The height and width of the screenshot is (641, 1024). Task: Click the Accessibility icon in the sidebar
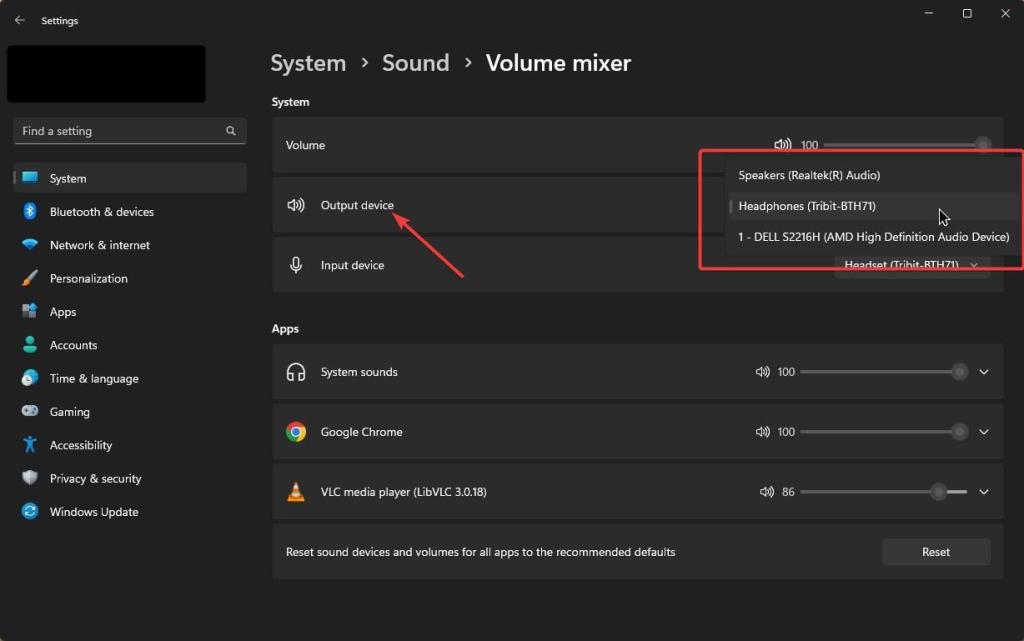(x=27, y=444)
